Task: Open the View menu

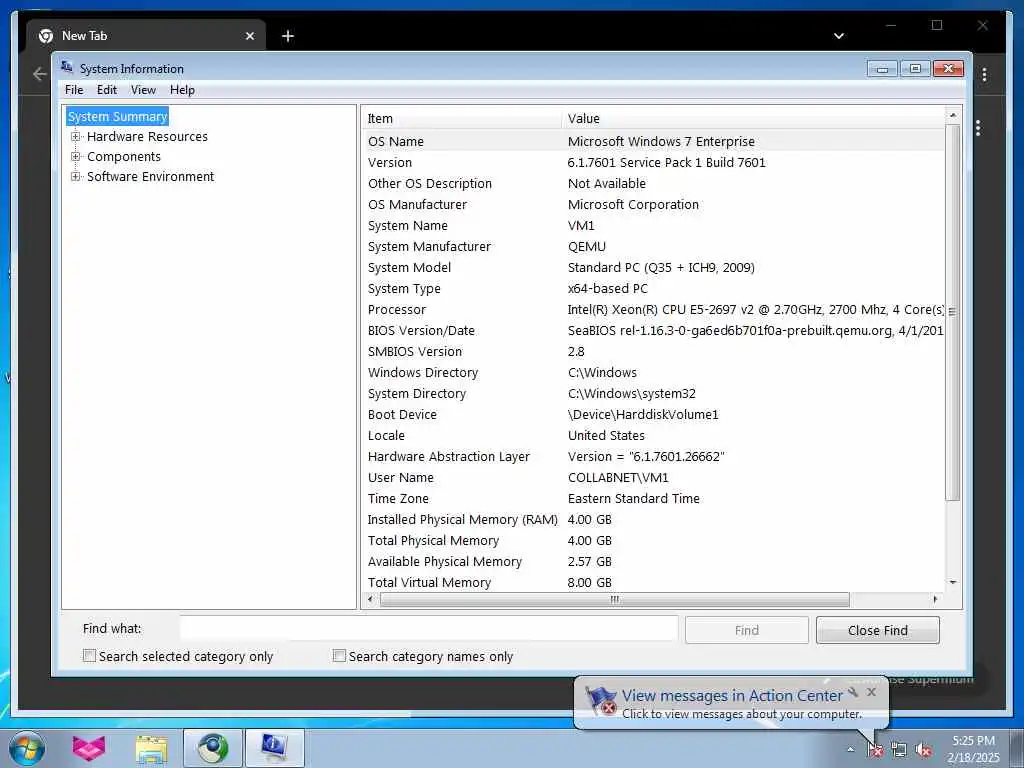Action: click(x=143, y=90)
